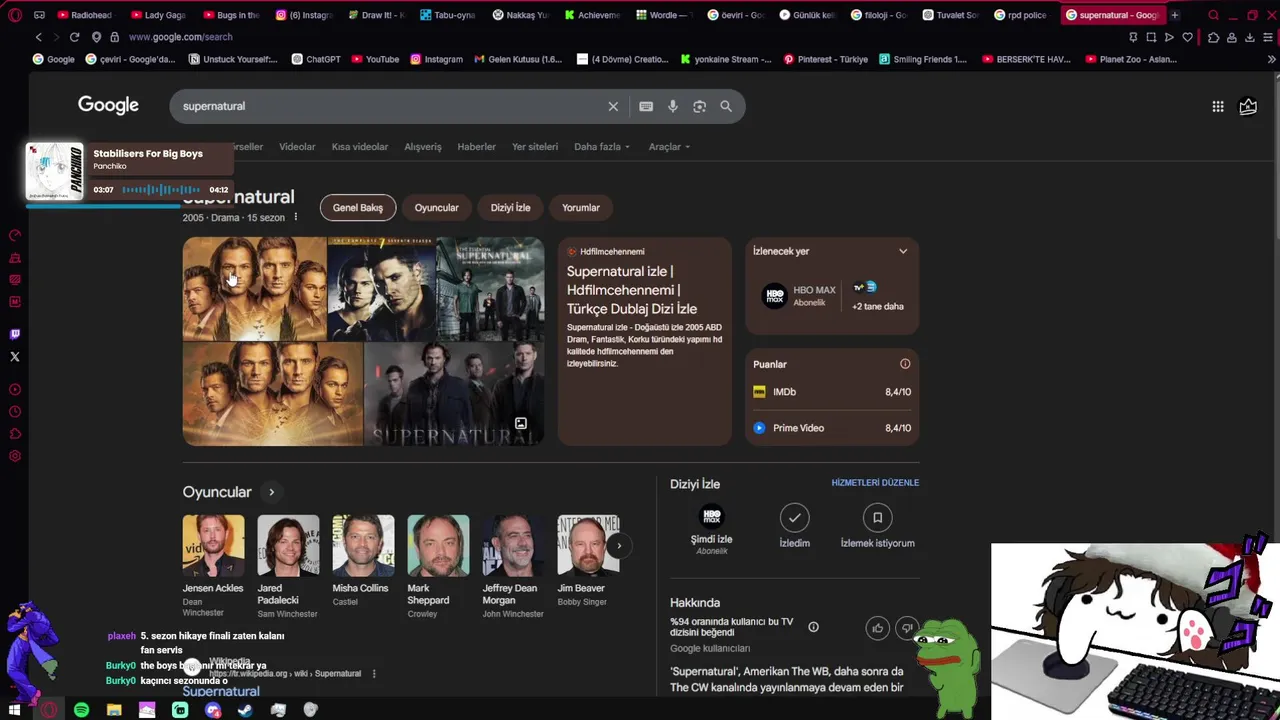Image resolution: width=1280 pixels, height=720 pixels.
Task: Open Mark Sheppard cast thumbnail
Action: (438, 545)
